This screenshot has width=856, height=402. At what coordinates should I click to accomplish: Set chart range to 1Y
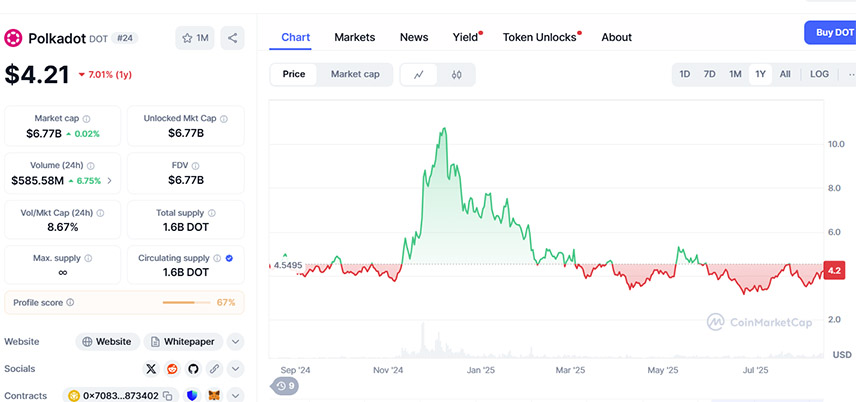pos(760,74)
